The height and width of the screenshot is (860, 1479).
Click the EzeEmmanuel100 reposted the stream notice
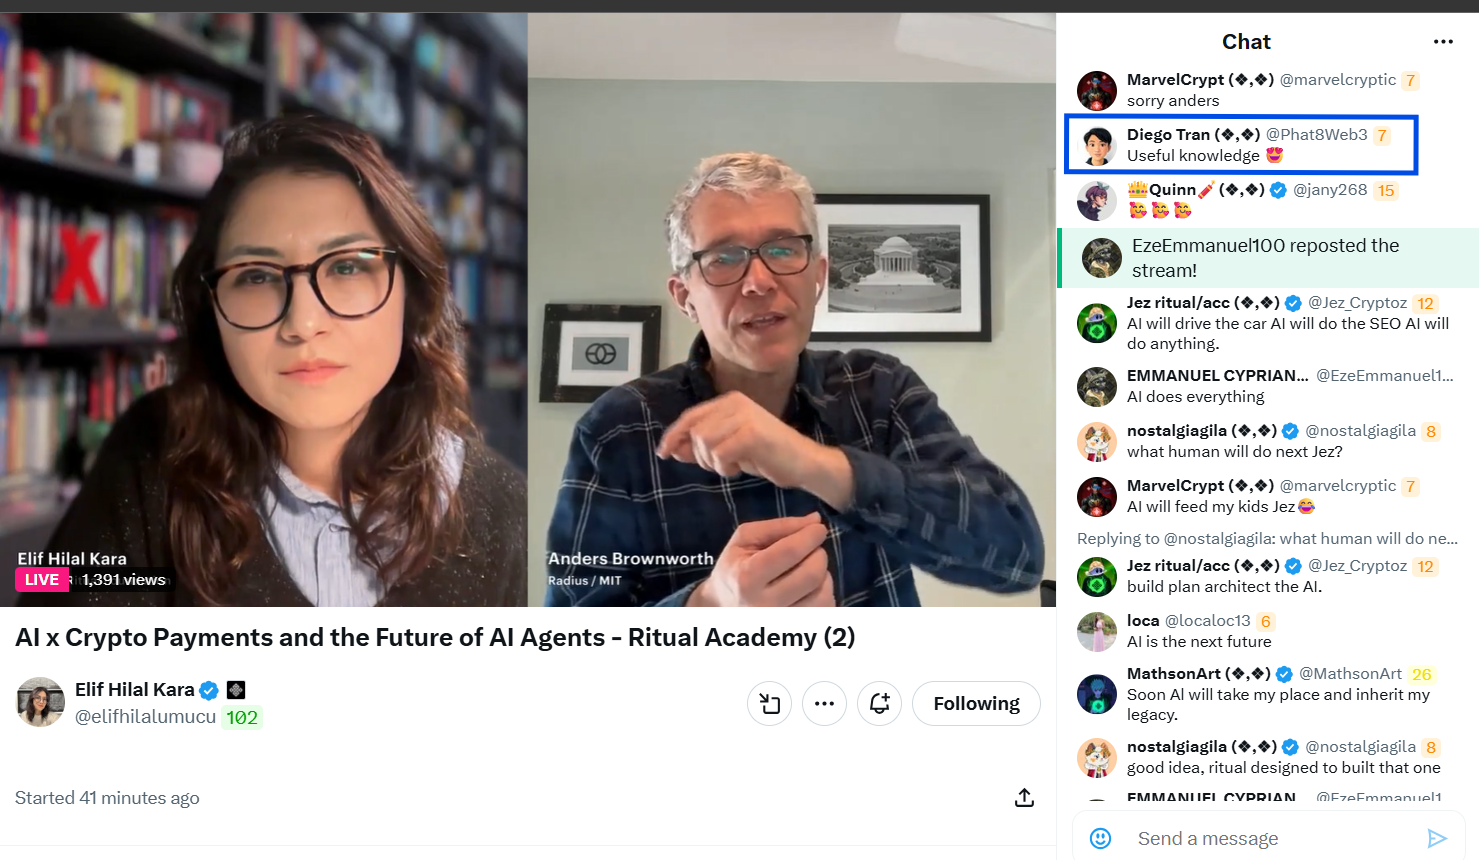click(x=1268, y=258)
